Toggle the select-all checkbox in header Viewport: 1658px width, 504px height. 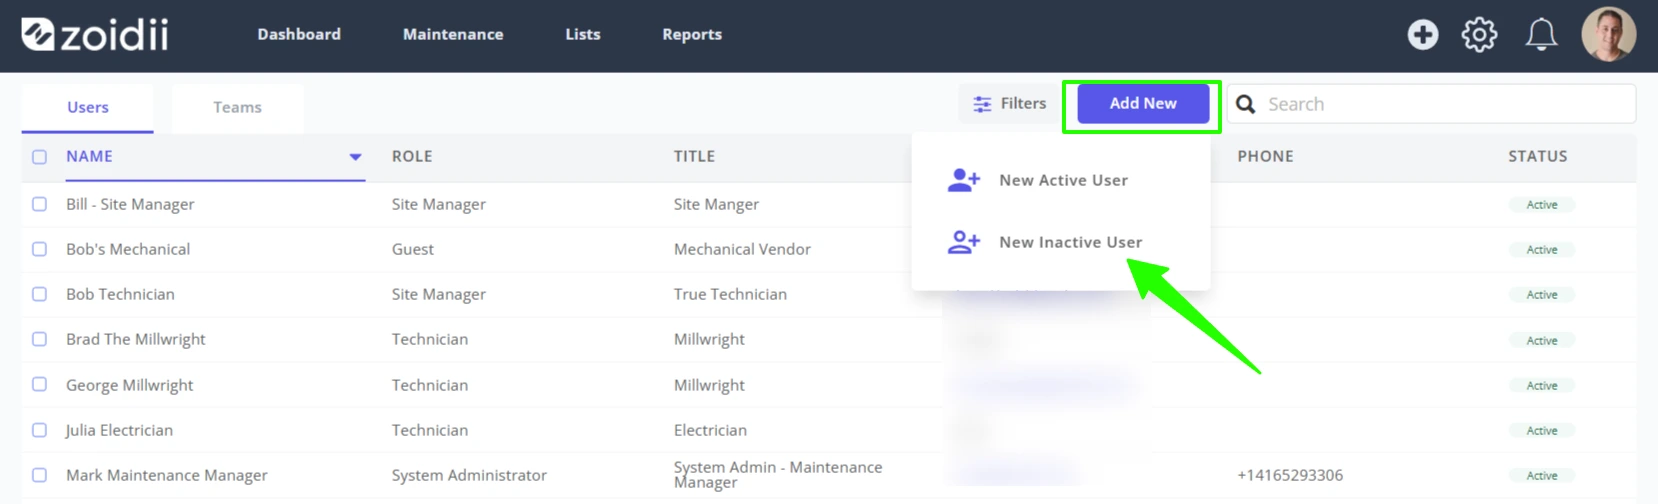click(x=39, y=157)
